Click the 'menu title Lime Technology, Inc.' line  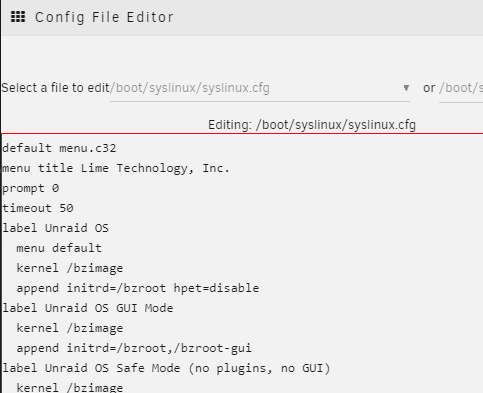tap(116, 168)
